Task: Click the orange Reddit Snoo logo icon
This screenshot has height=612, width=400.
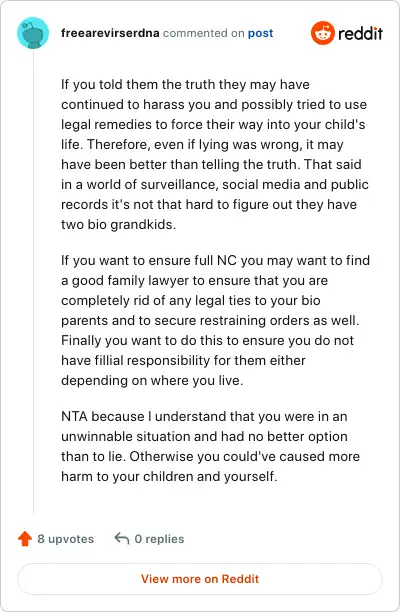Action: coord(323,33)
